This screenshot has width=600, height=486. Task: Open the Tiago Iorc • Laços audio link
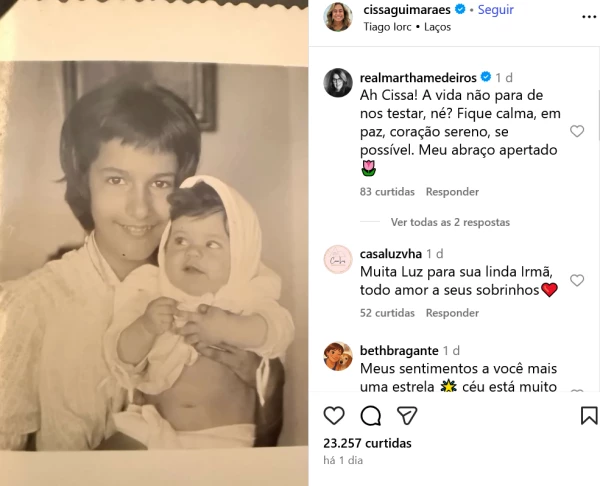(x=407, y=27)
